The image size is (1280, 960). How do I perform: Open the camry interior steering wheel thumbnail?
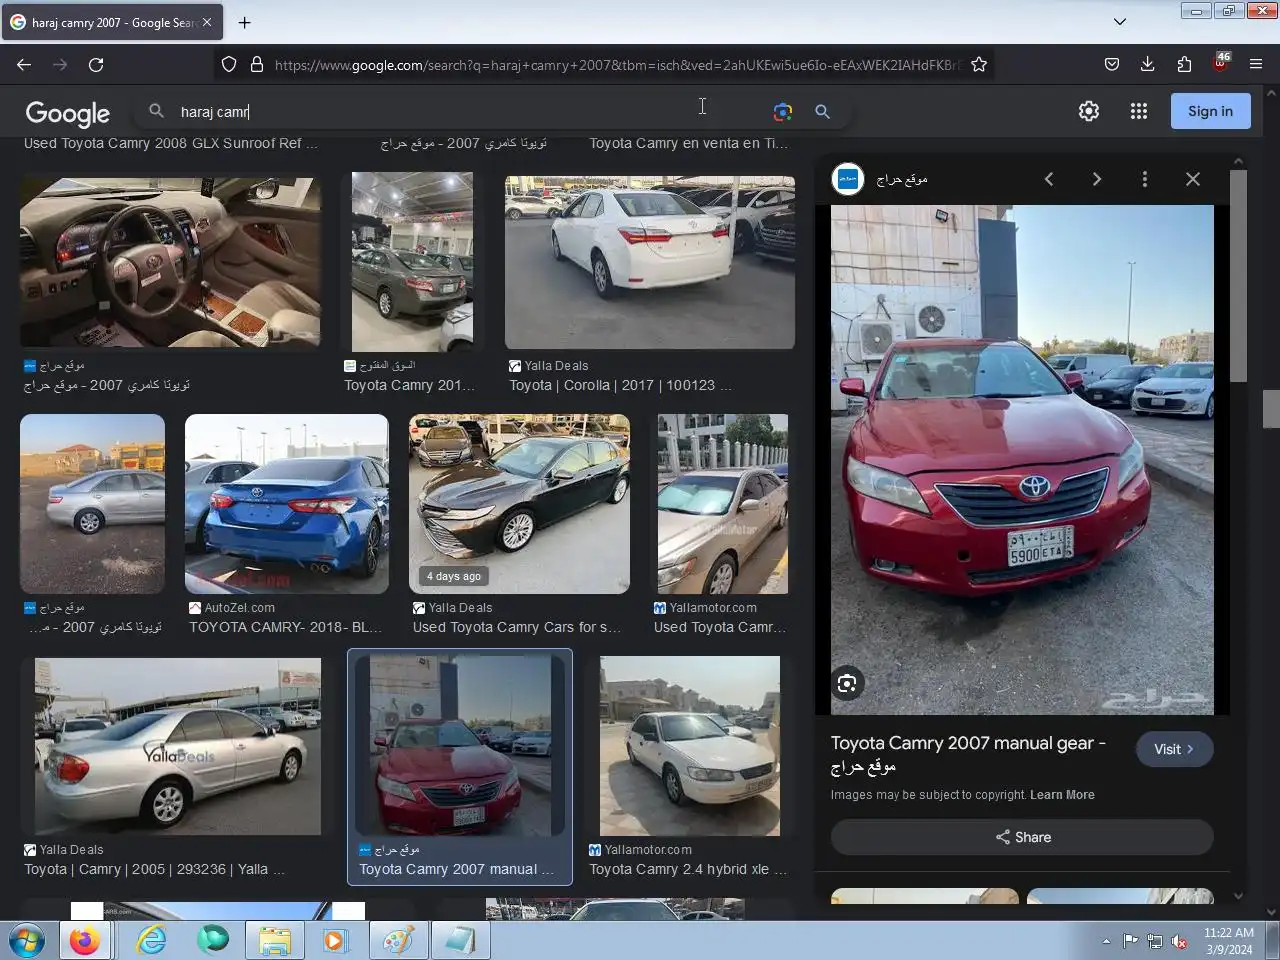tap(170, 263)
